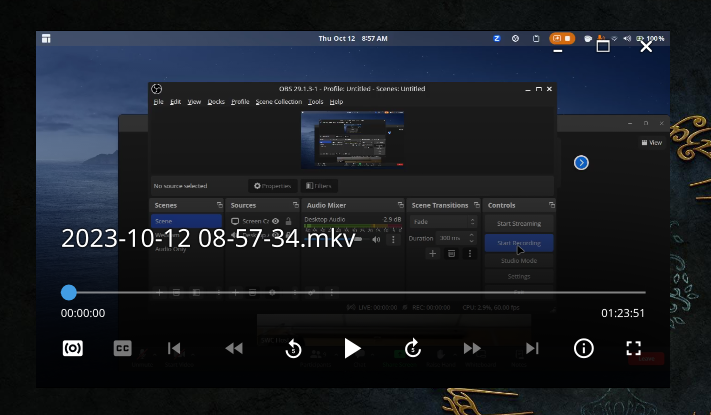Screen dimensions: 711x415
Task: Jump to the previous track icon
Action: click(174, 348)
